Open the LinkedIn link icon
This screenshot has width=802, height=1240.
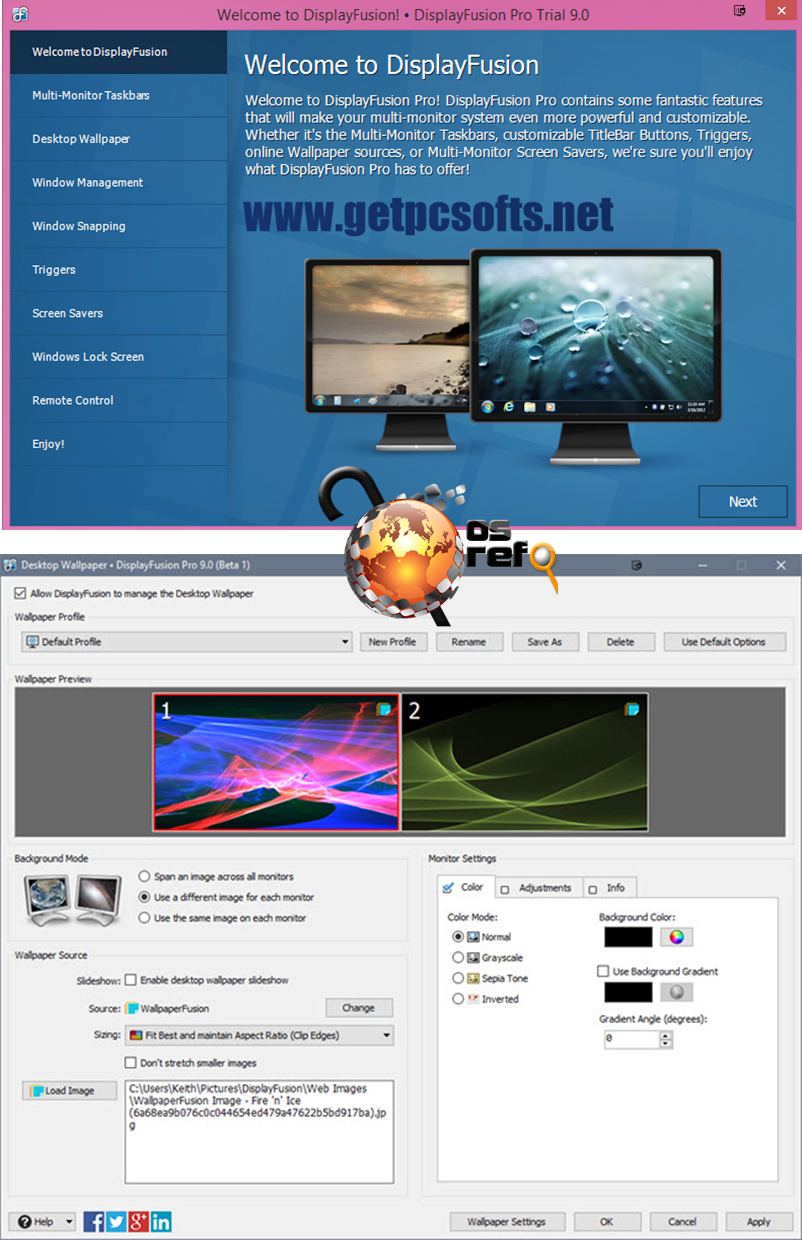[x=161, y=1221]
